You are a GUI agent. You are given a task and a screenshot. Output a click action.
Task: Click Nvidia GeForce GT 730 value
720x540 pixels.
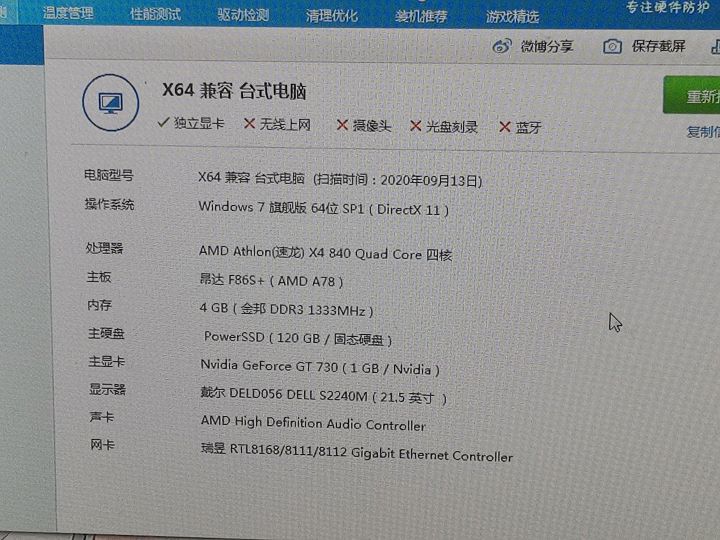320,367
